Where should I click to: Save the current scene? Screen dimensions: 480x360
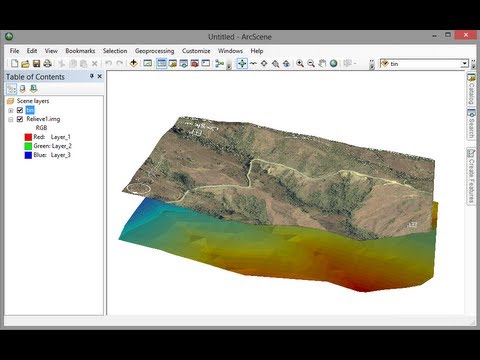pyautogui.click(x=36, y=63)
